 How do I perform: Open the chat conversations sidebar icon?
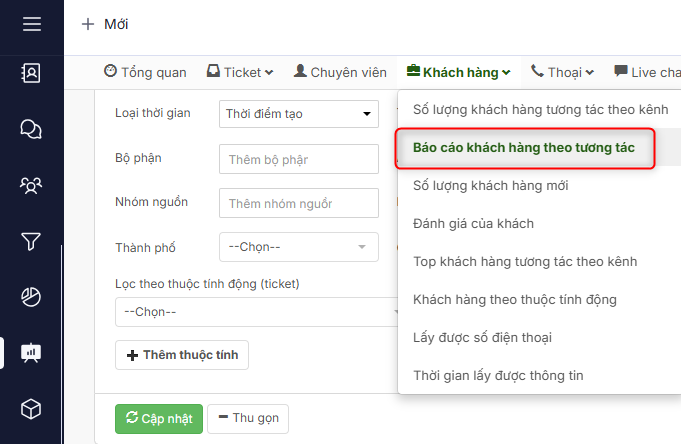click(31, 129)
